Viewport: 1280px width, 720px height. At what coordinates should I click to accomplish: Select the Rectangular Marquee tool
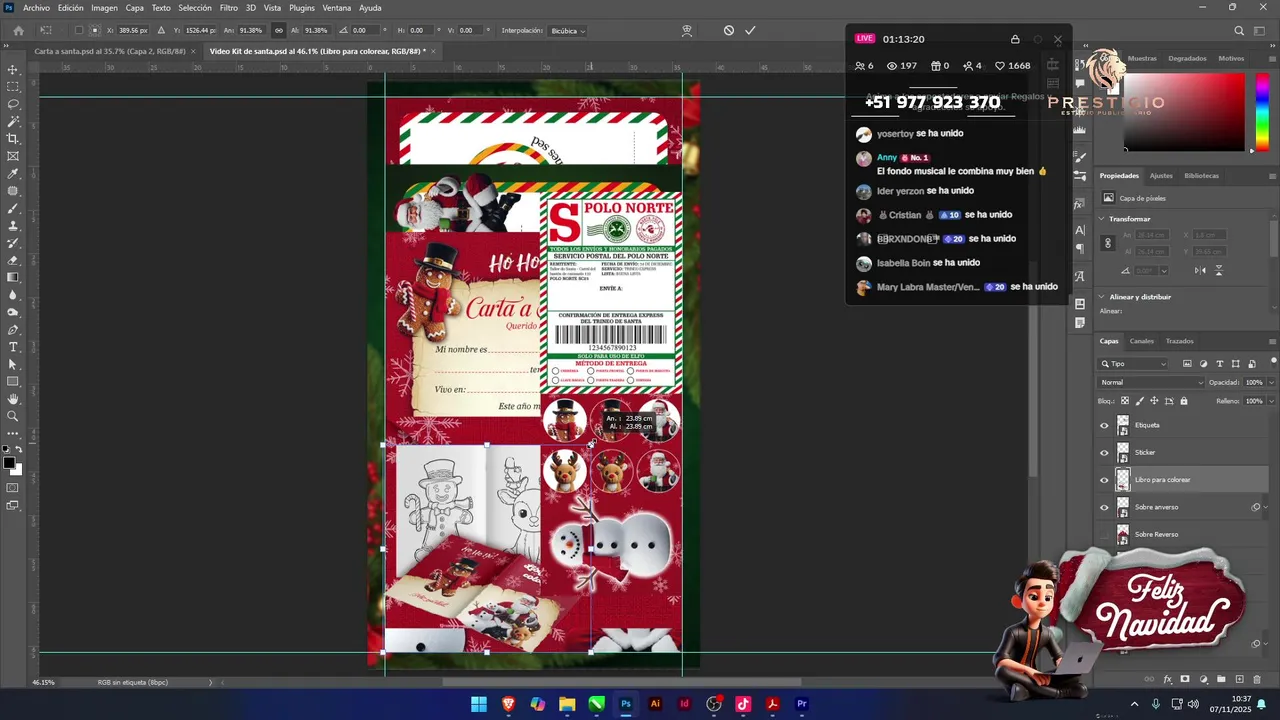(x=13, y=87)
